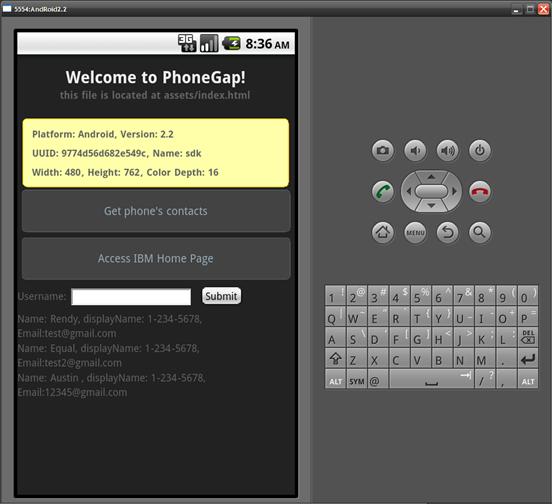Click the D-pad right arrow

pos(454,191)
